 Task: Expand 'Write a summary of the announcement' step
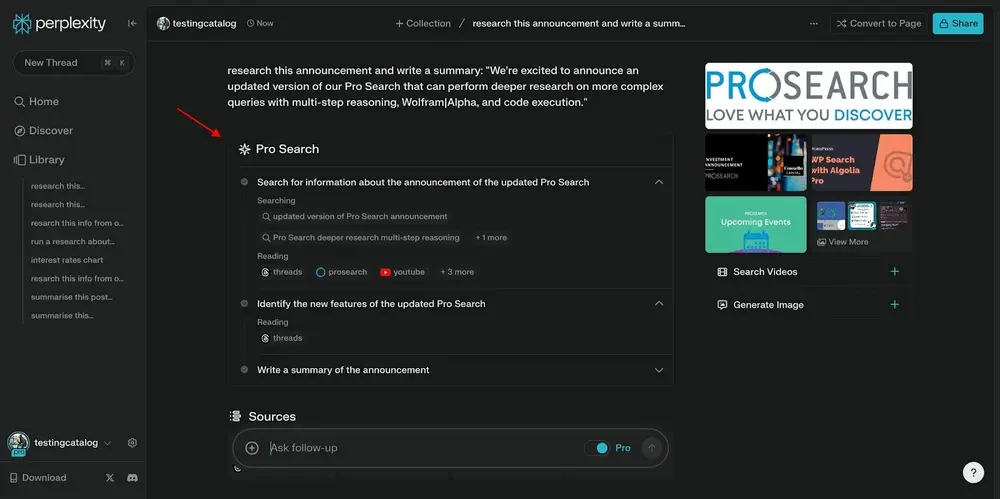click(x=658, y=370)
